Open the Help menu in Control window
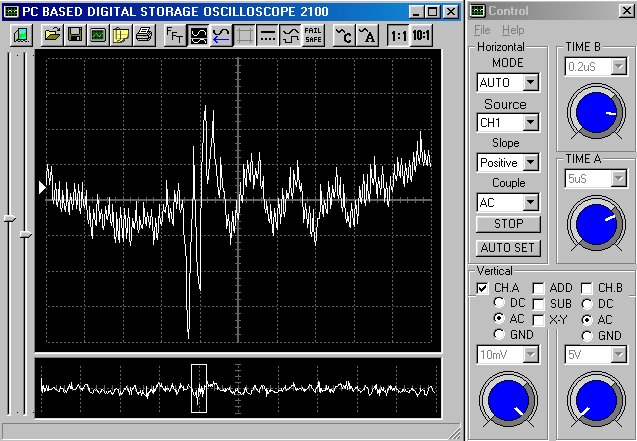This screenshot has height=441, width=637. coord(513,31)
